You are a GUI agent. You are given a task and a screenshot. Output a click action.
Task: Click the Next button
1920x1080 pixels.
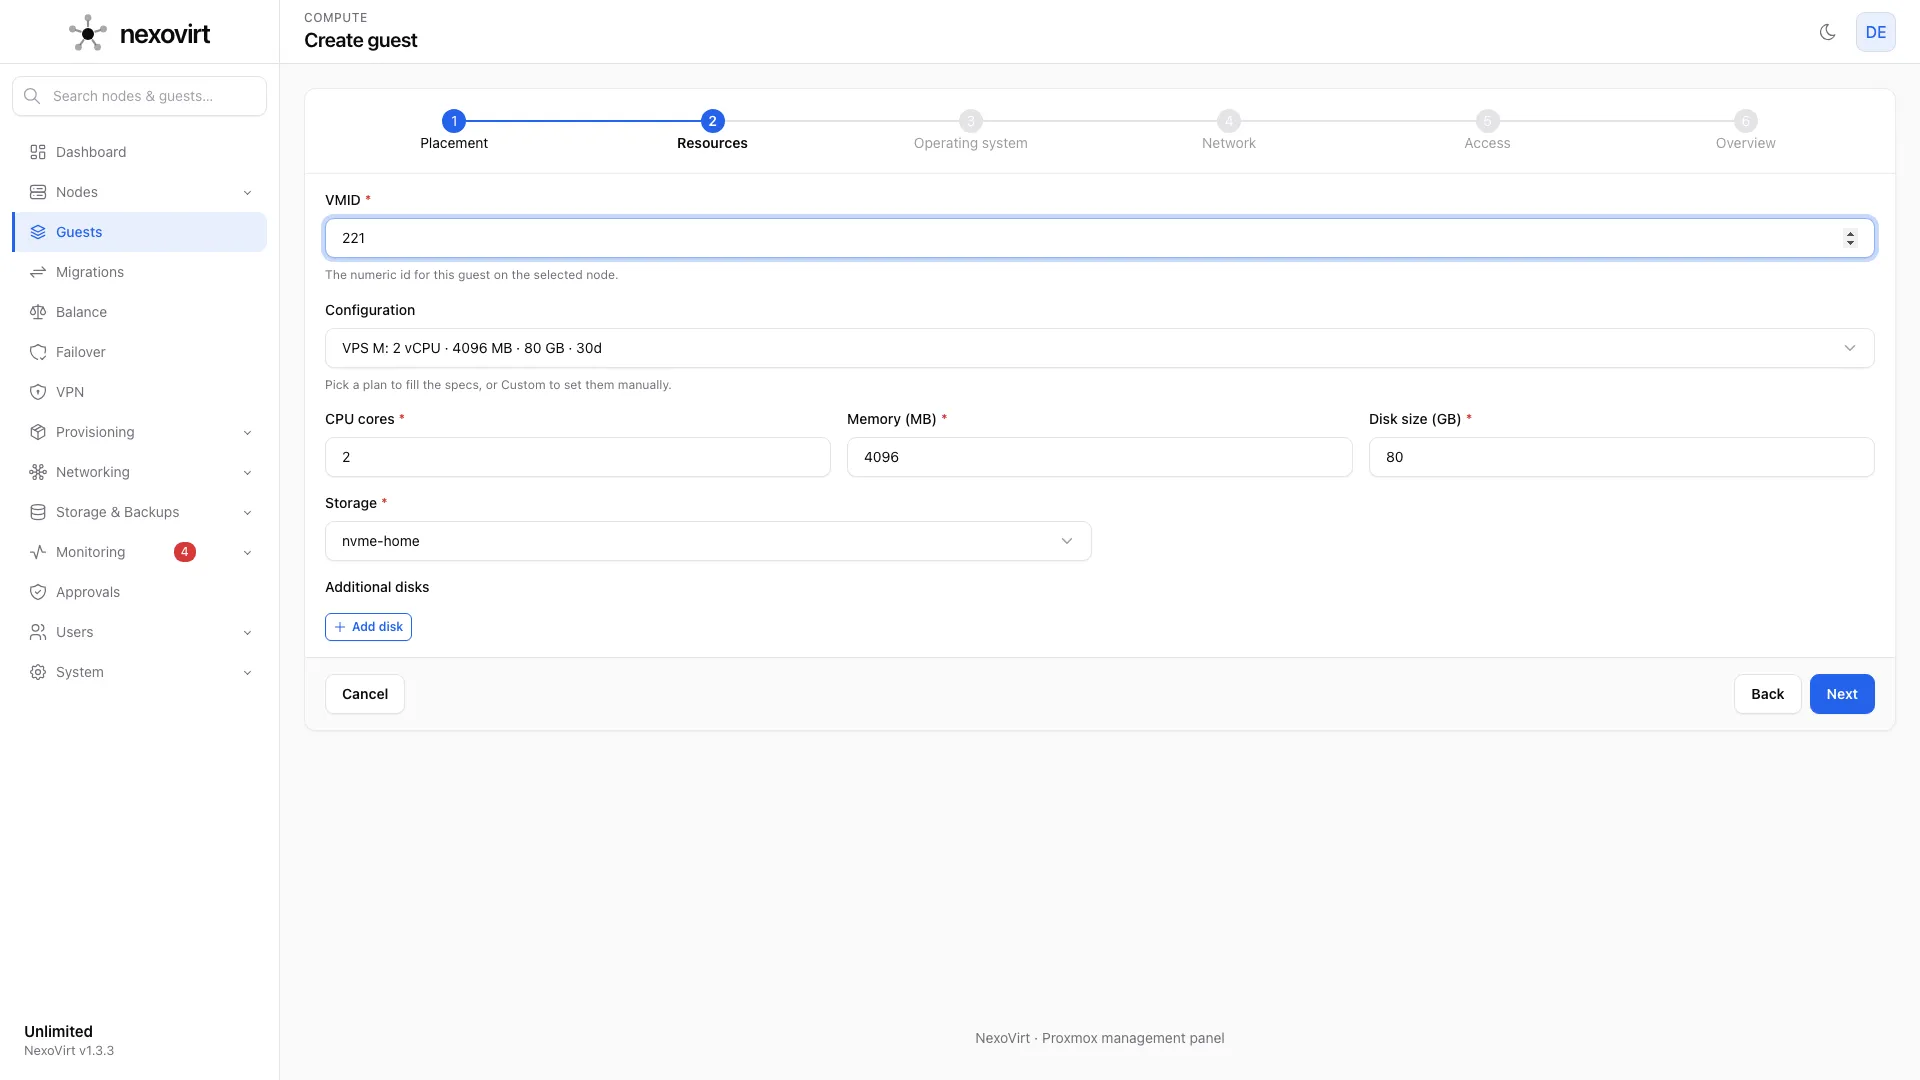coord(1842,694)
